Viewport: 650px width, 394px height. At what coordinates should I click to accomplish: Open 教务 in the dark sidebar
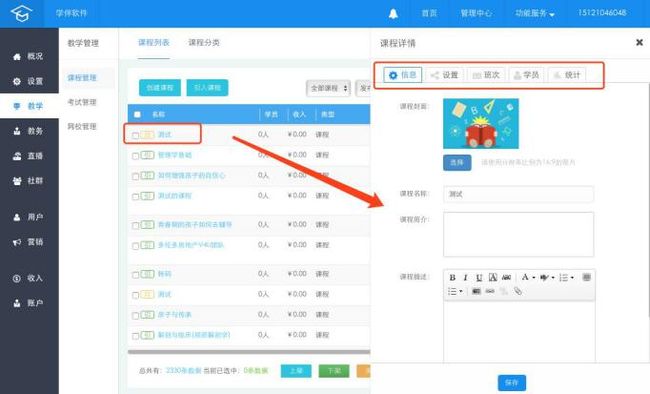pos(28,131)
